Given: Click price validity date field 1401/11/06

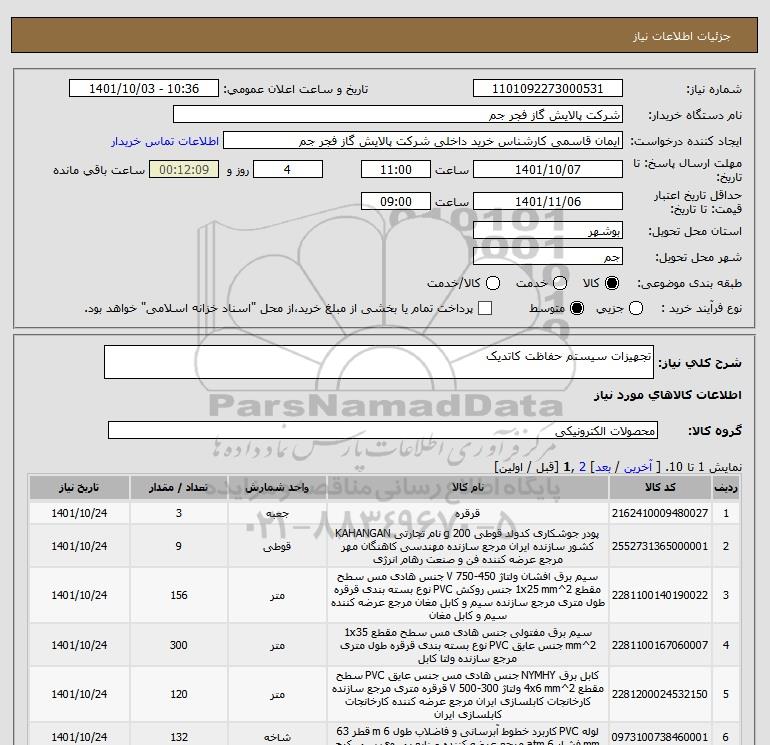Looking at the screenshot, I should tap(548, 201).
